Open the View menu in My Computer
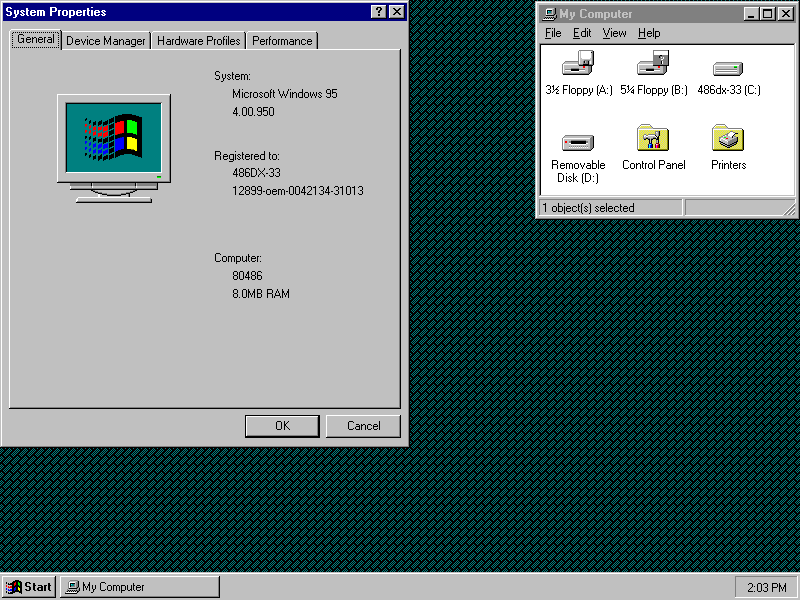 pos(614,33)
